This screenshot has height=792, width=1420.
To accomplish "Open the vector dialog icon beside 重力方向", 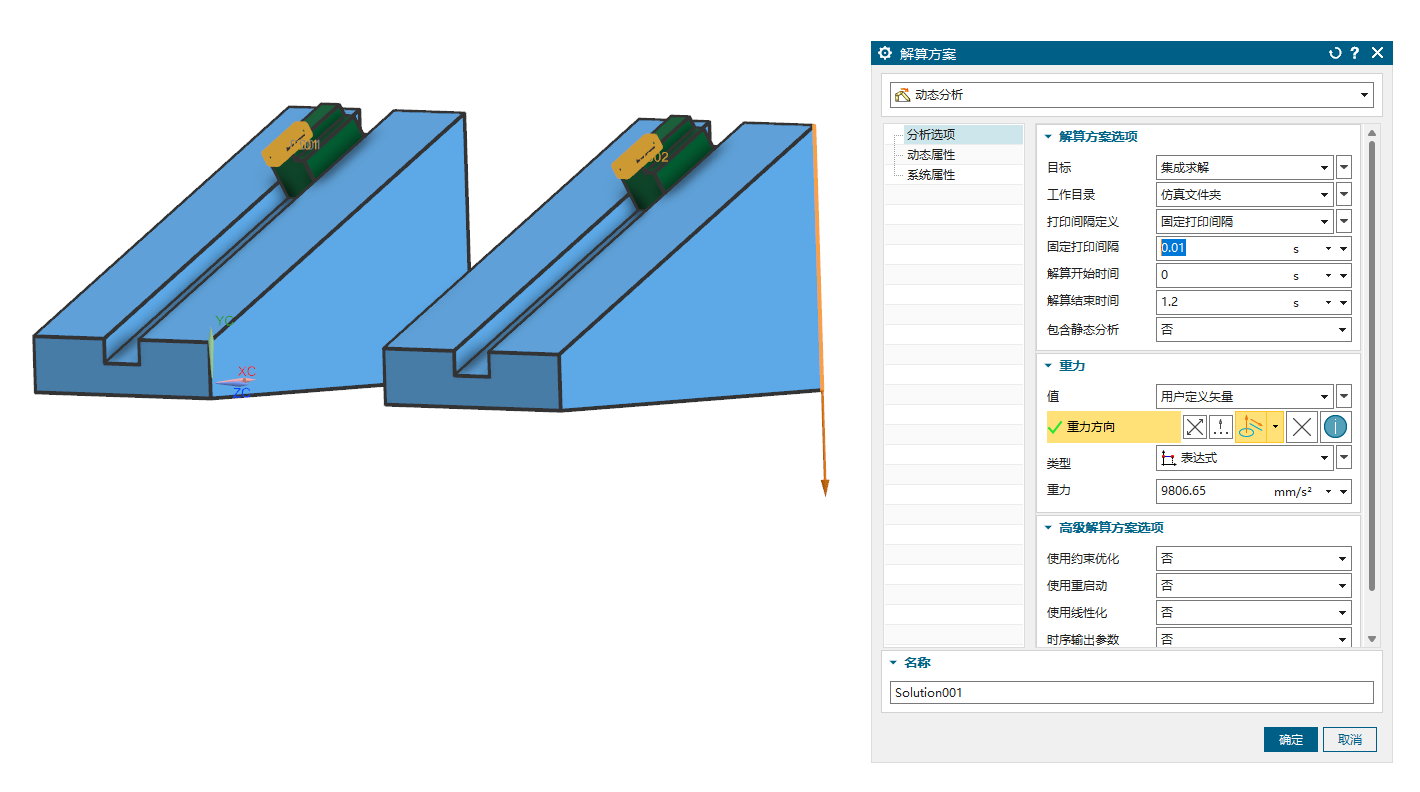I will [1220, 427].
